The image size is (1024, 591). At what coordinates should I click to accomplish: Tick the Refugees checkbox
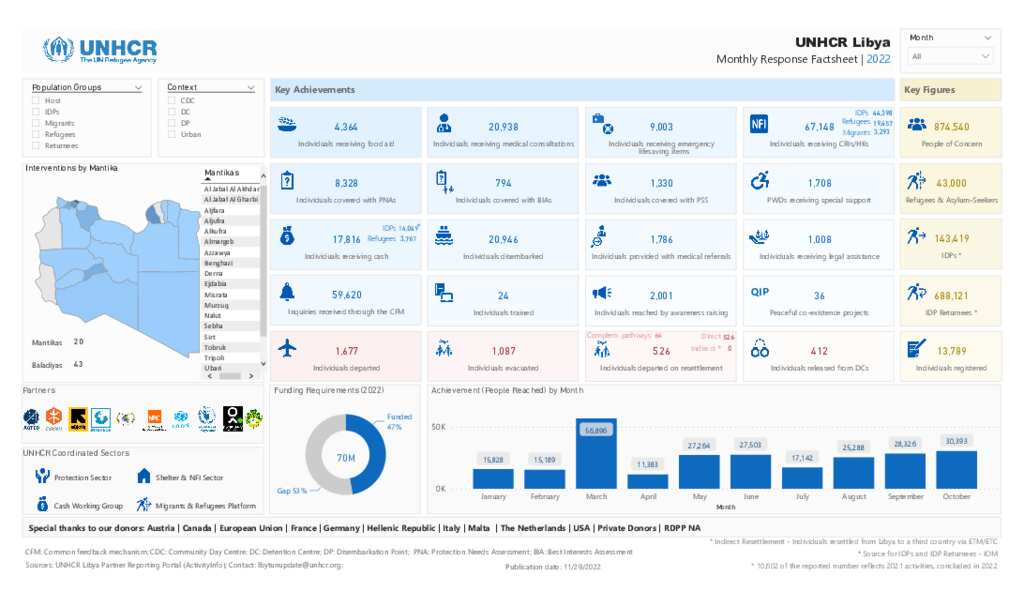pos(36,134)
